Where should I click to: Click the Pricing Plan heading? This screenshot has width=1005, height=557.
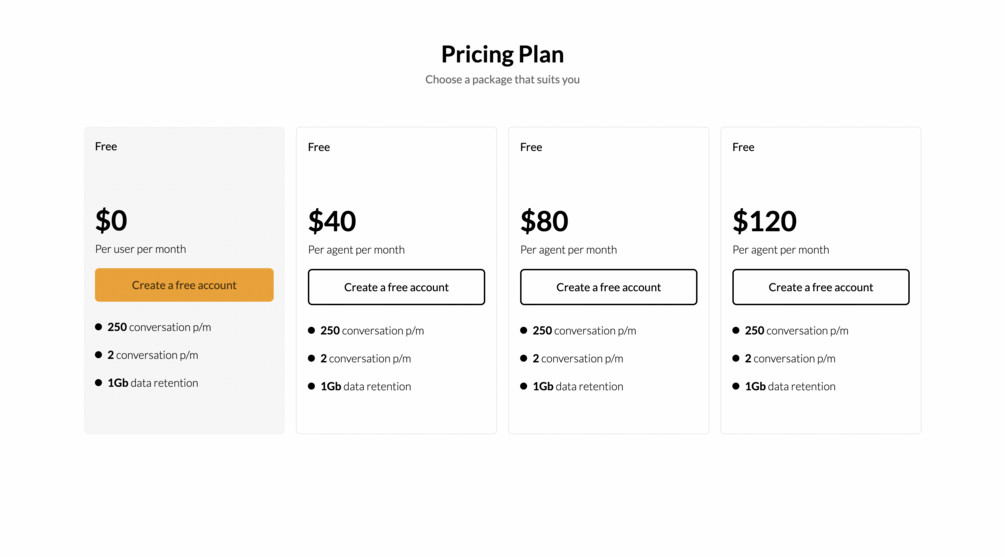tap(502, 54)
